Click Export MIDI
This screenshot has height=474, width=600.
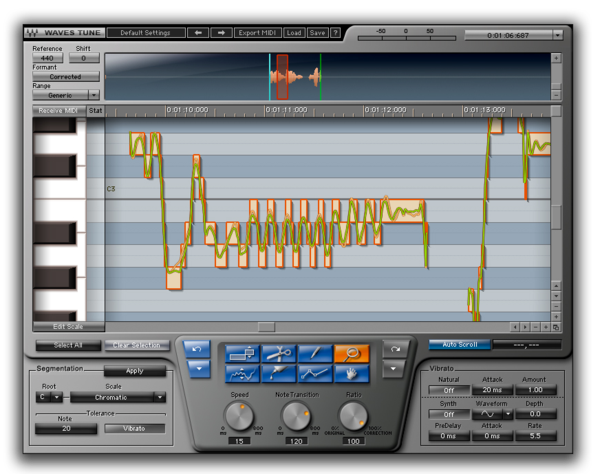pyautogui.click(x=258, y=33)
